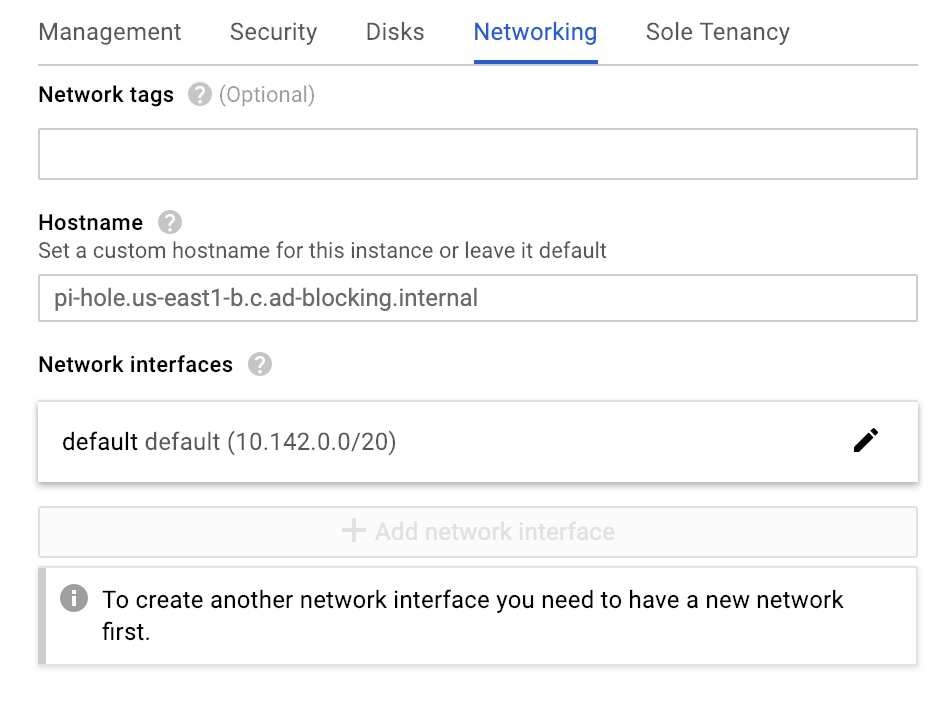Click the plus icon for adding interface
Screen dimensions: 952x716
point(354,531)
